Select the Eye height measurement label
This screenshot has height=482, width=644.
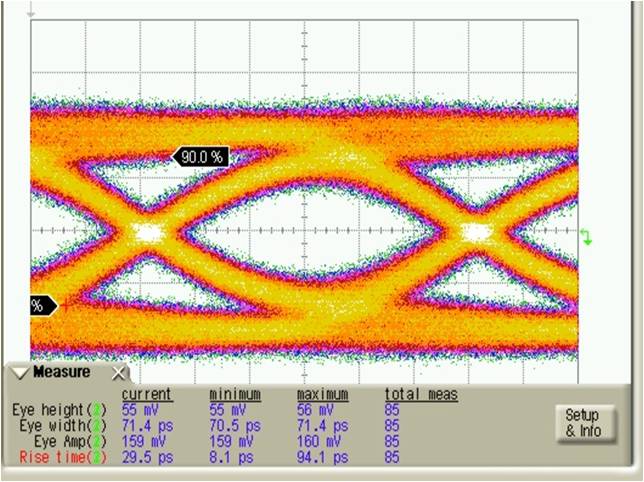[x=50, y=410]
